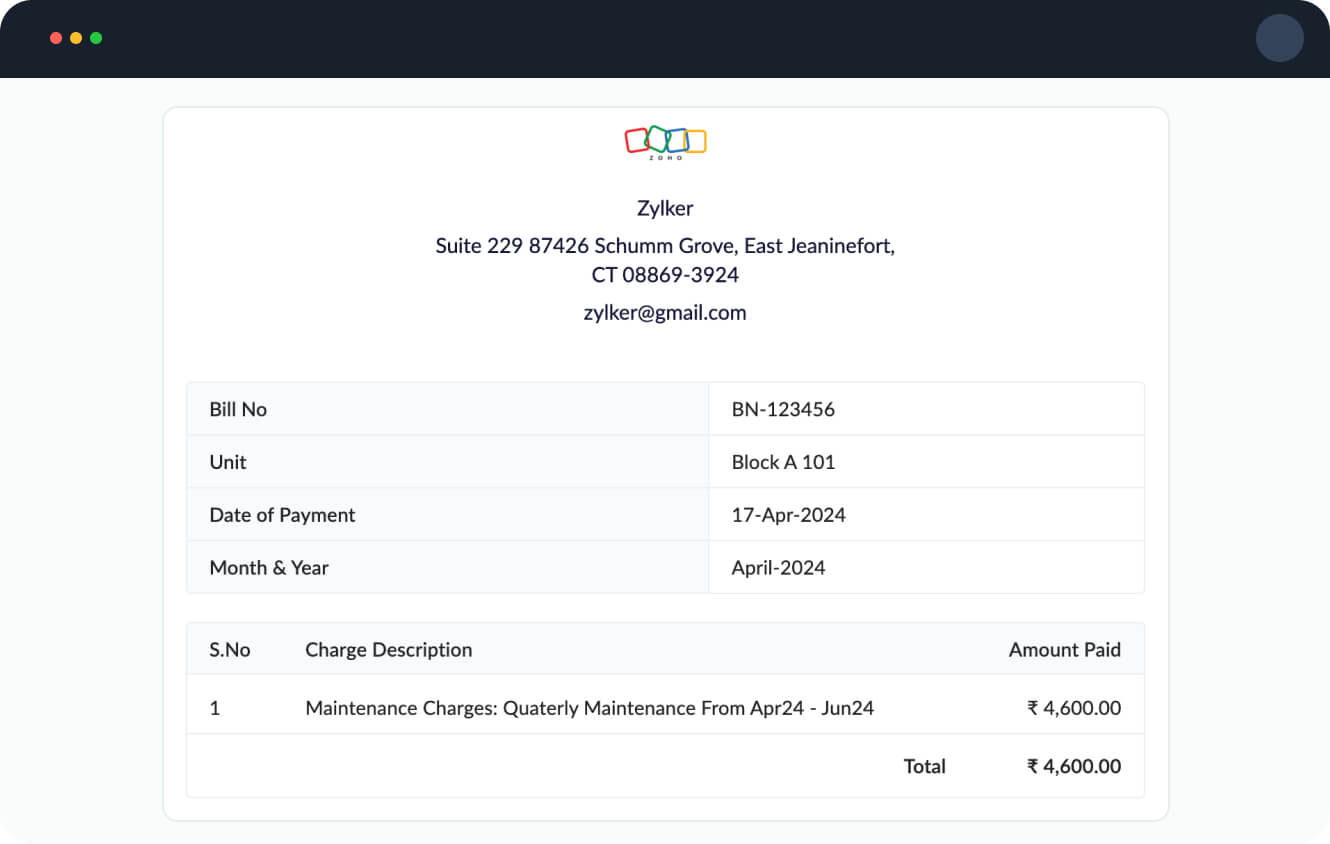Select the Total amount ₹ 4,600.00
The image size is (1330, 844).
pos(1074,766)
